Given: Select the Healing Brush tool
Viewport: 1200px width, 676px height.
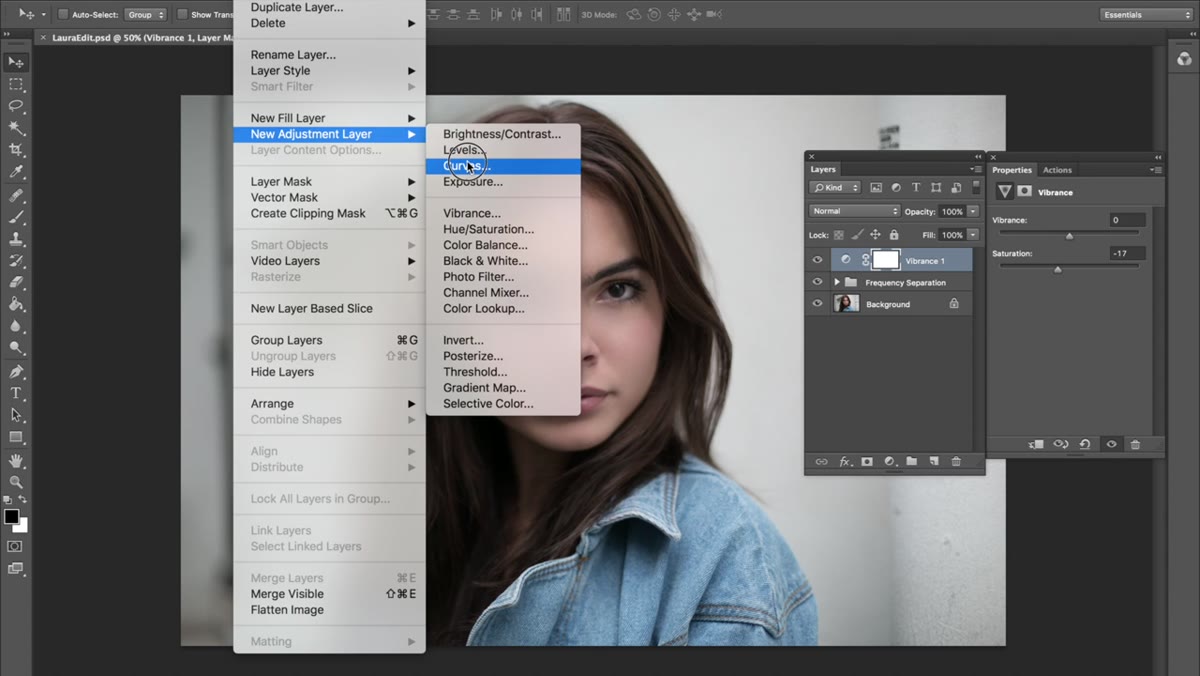Looking at the screenshot, I should coord(16,196).
